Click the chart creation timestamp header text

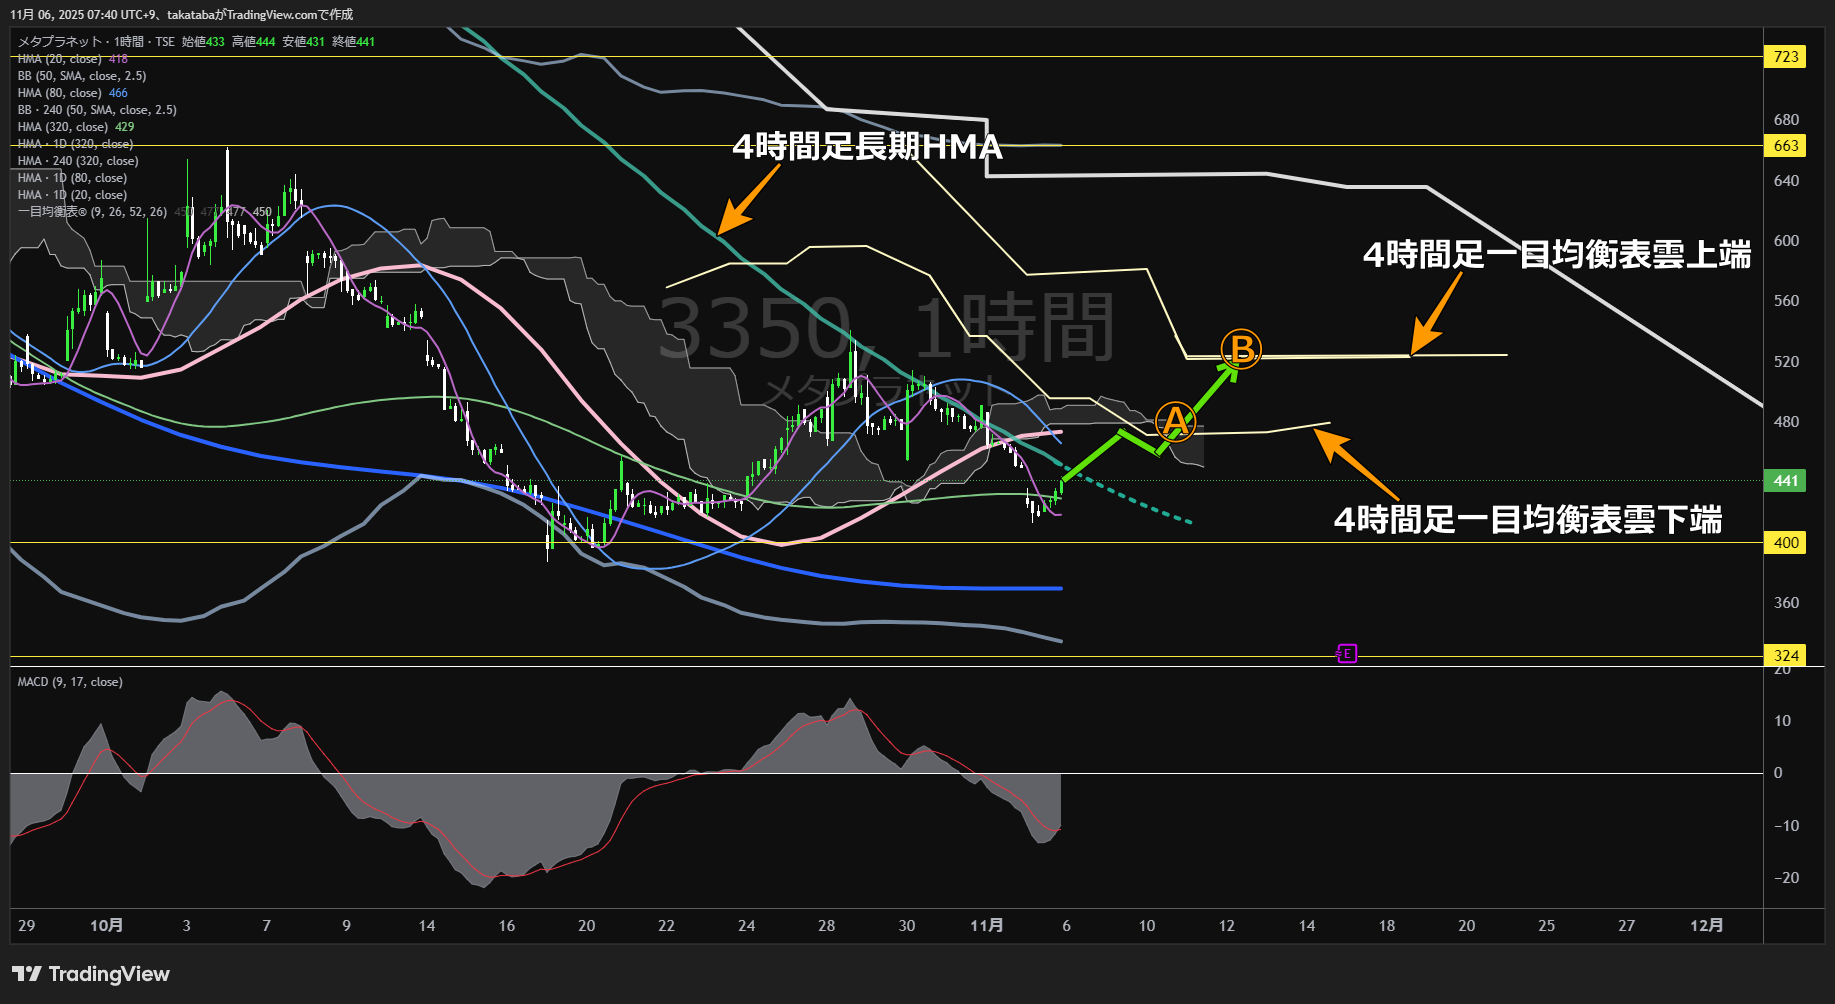[x=181, y=15]
